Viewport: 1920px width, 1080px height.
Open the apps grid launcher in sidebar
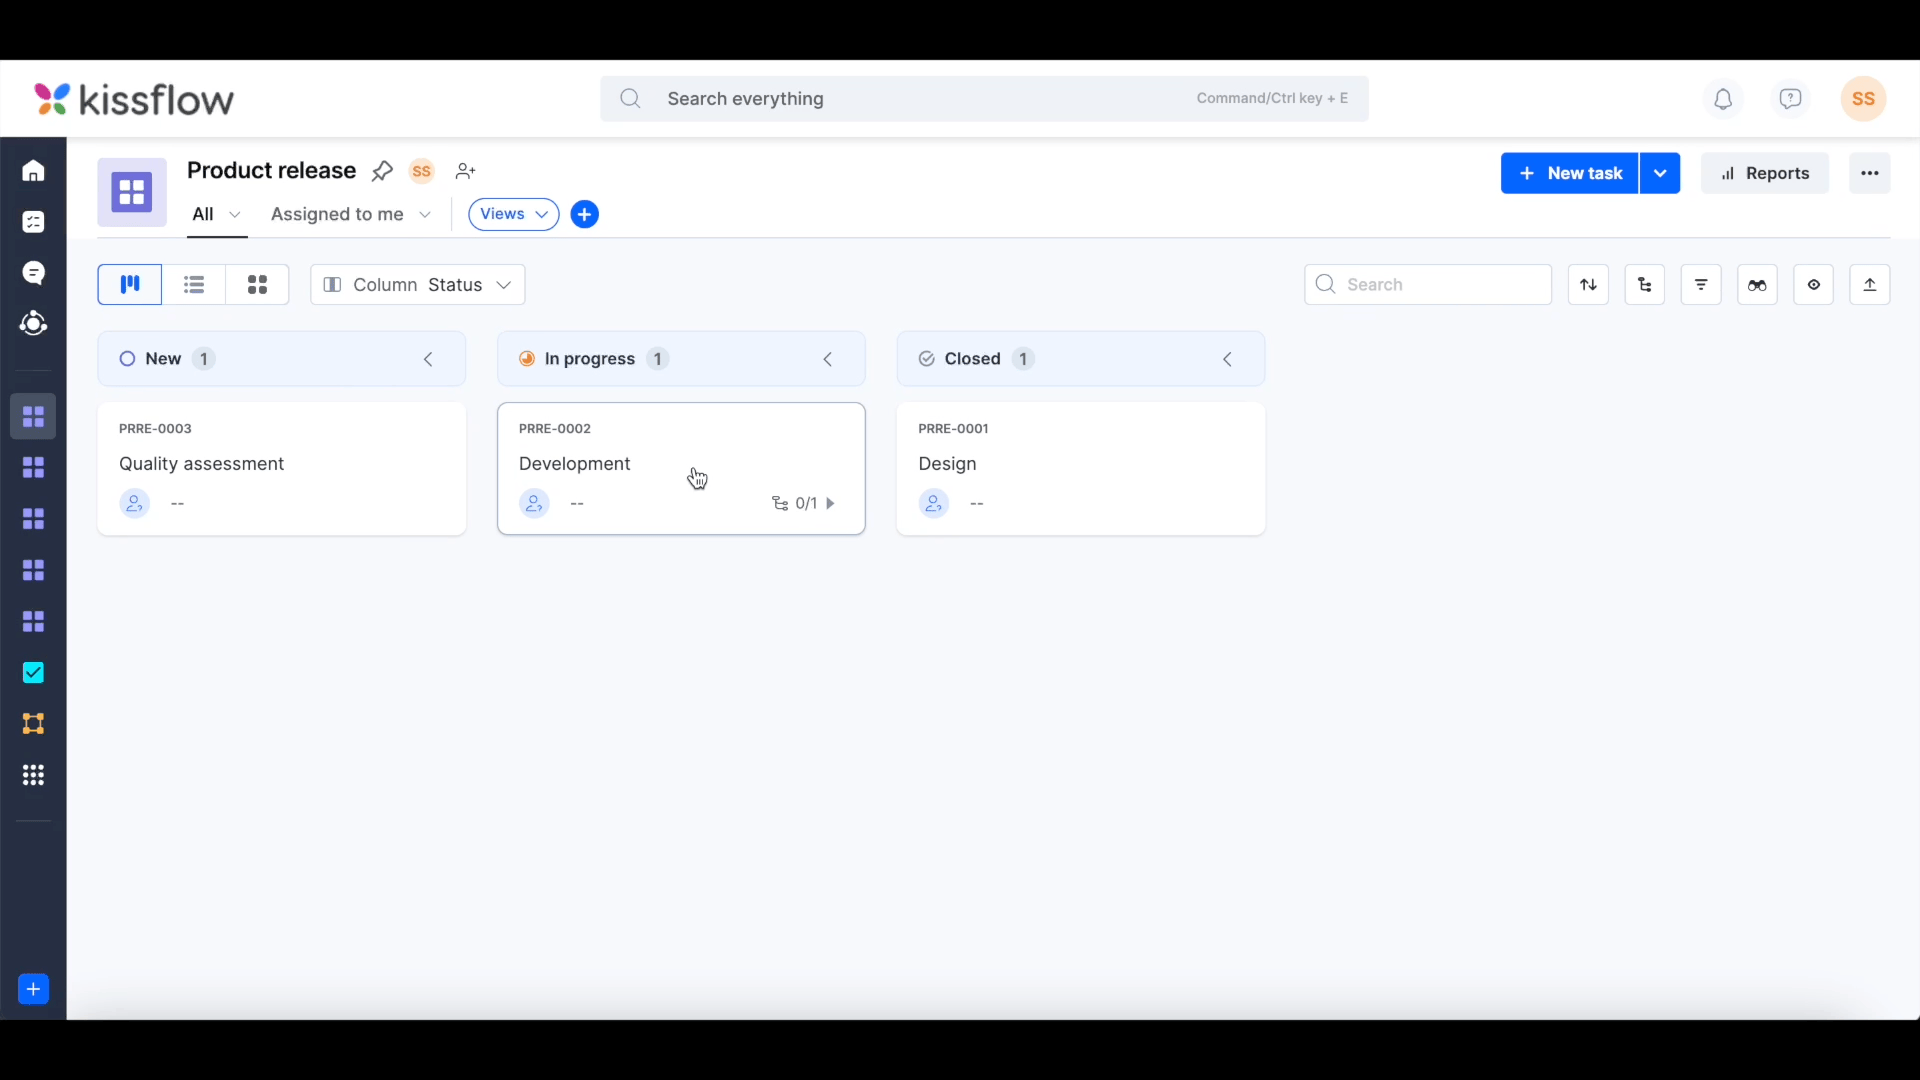33,775
